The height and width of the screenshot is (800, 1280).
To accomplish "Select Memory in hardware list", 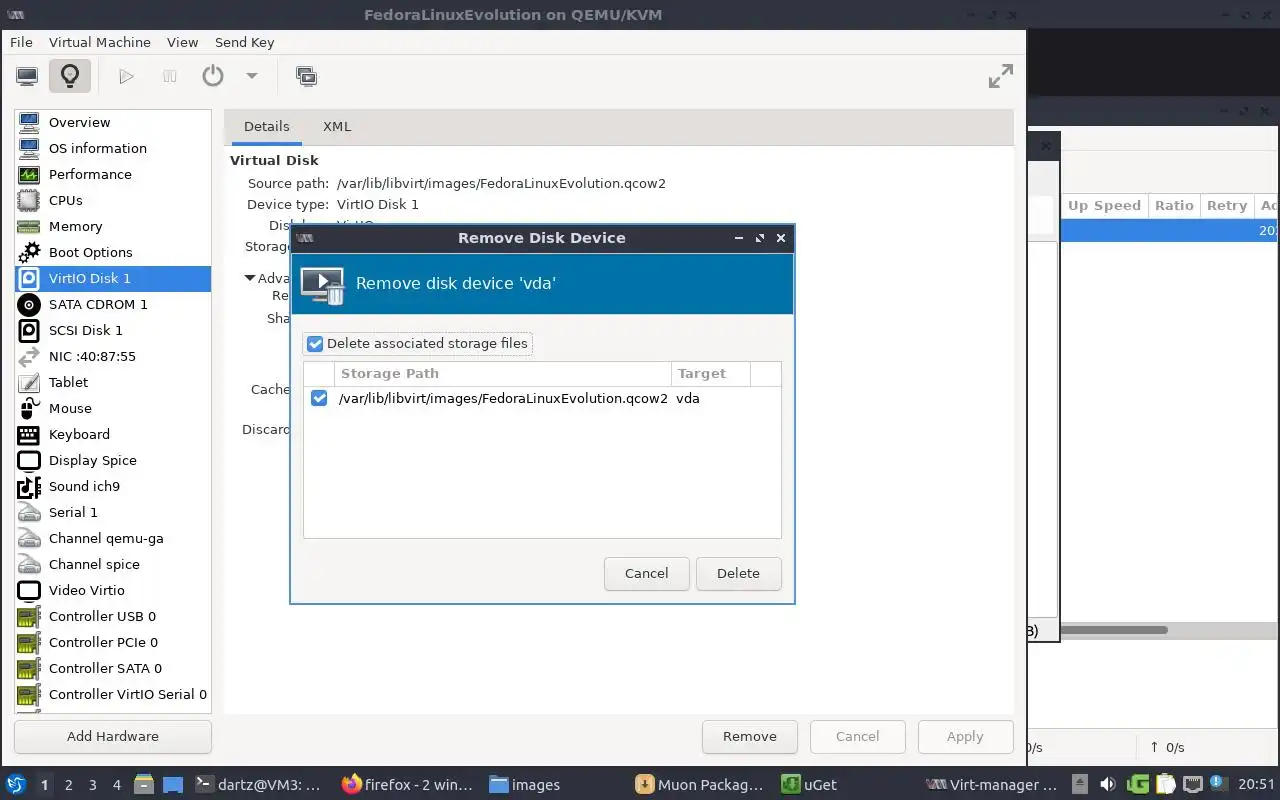I will [113, 226].
